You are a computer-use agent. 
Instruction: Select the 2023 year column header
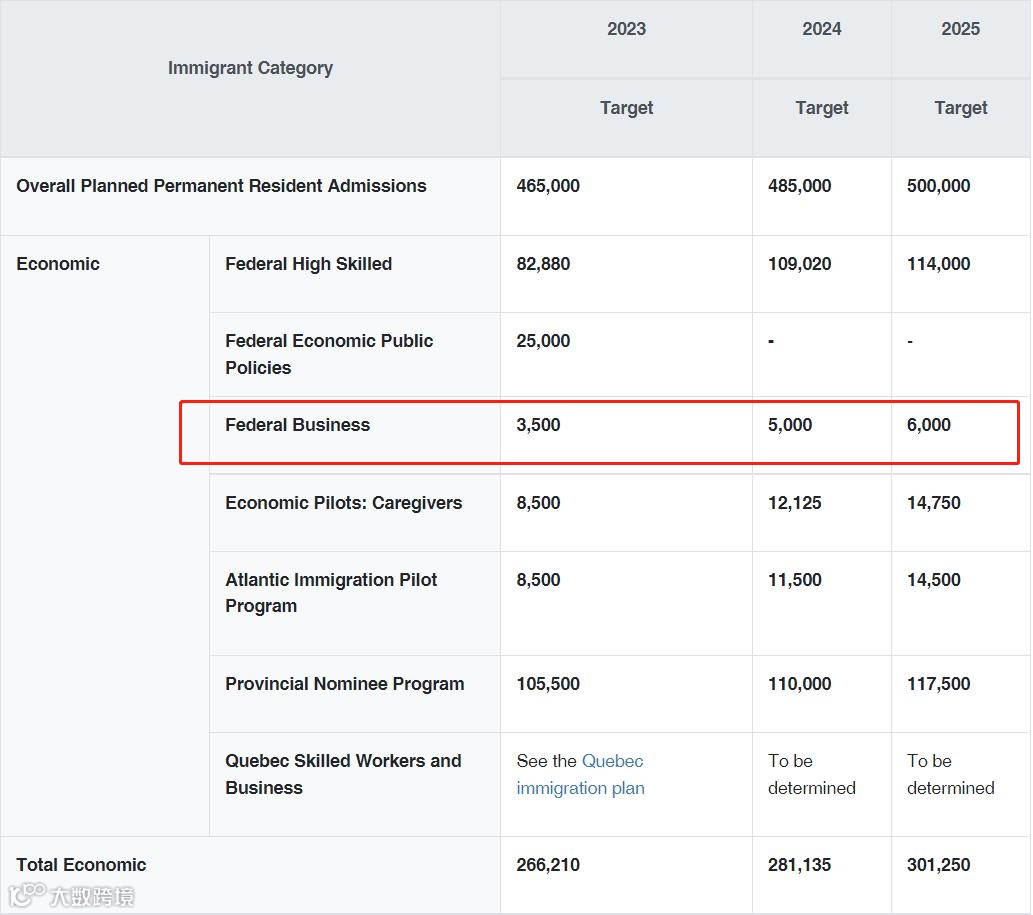coord(626,29)
